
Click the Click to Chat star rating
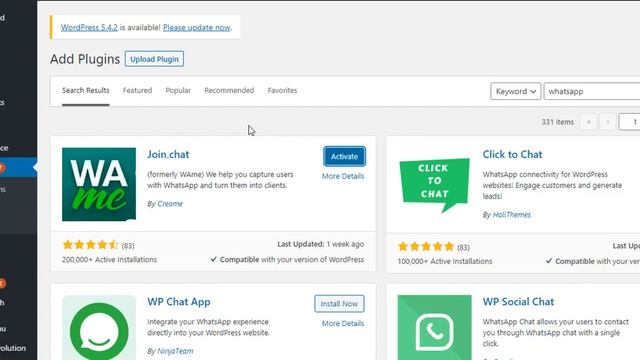click(426, 247)
